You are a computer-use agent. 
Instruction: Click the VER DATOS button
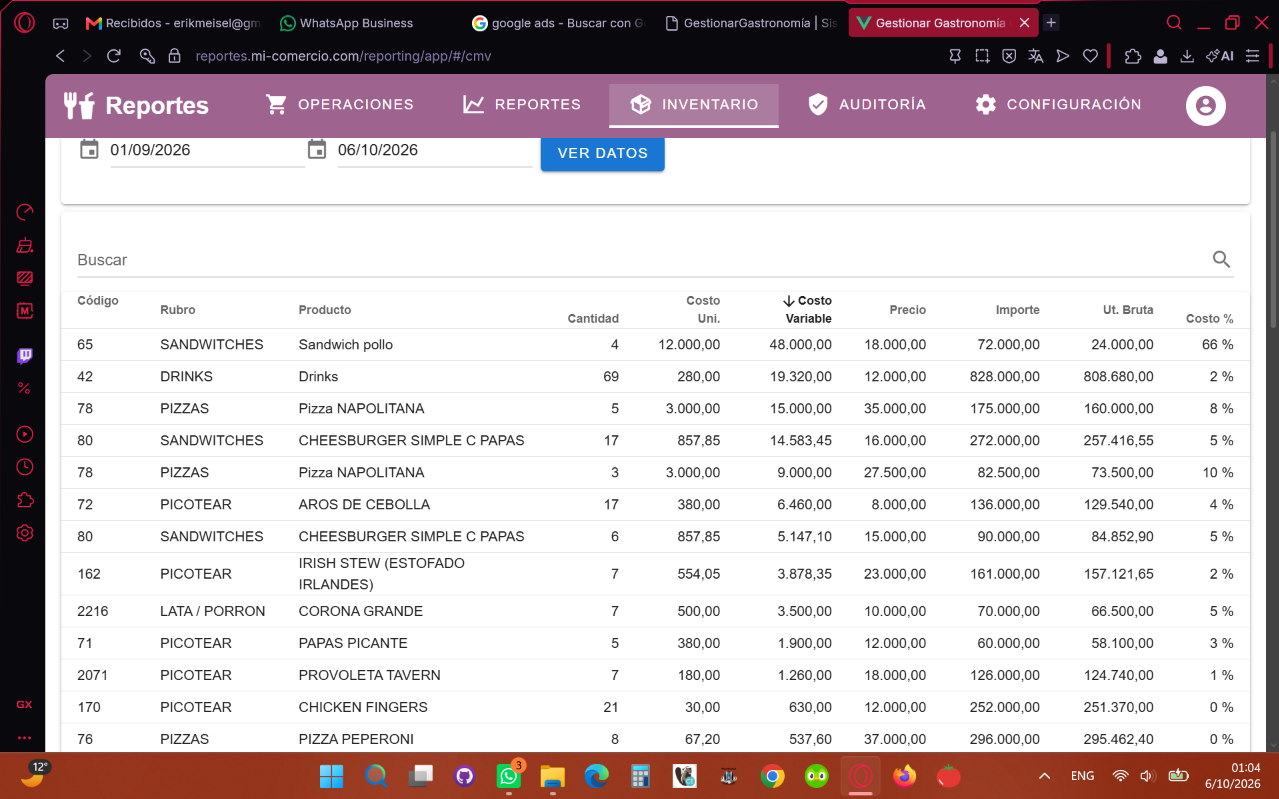pos(603,153)
